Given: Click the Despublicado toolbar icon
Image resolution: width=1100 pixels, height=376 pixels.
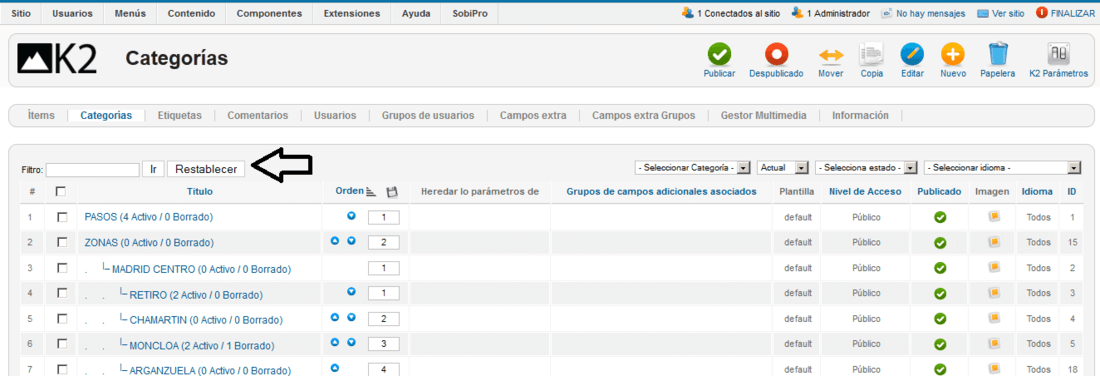Looking at the screenshot, I should [776, 54].
